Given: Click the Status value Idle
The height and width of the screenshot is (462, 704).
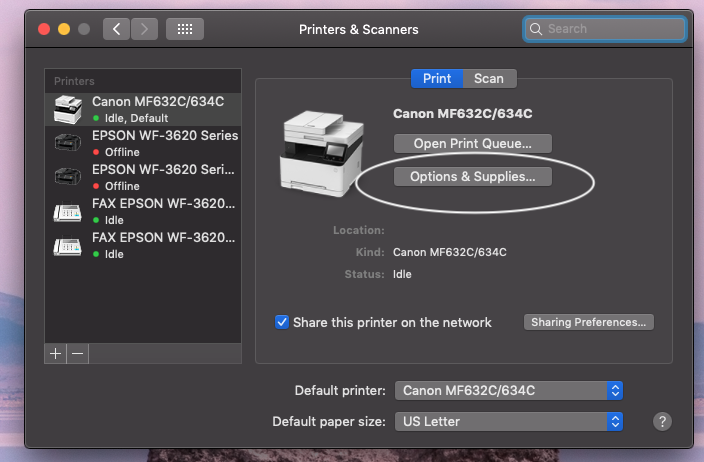Looking at the screenshot, I should click(402, 274).
